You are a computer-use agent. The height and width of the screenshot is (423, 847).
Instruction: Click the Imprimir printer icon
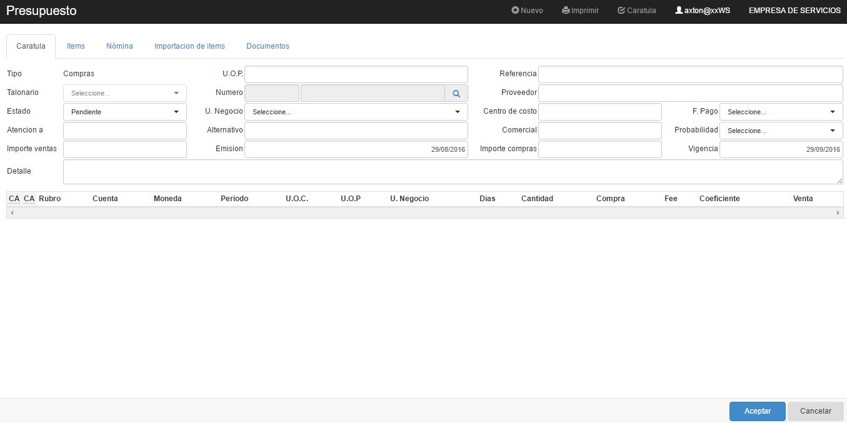point(566,11)
